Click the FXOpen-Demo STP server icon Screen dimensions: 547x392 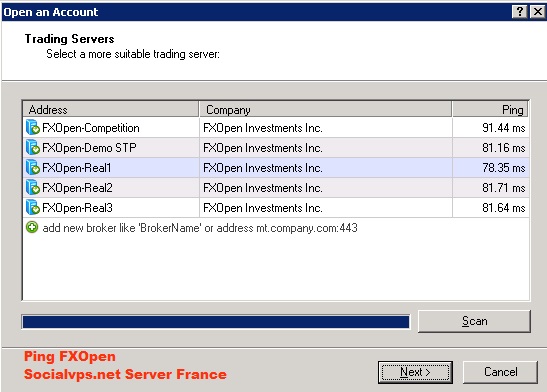click(x=33, y=147)
